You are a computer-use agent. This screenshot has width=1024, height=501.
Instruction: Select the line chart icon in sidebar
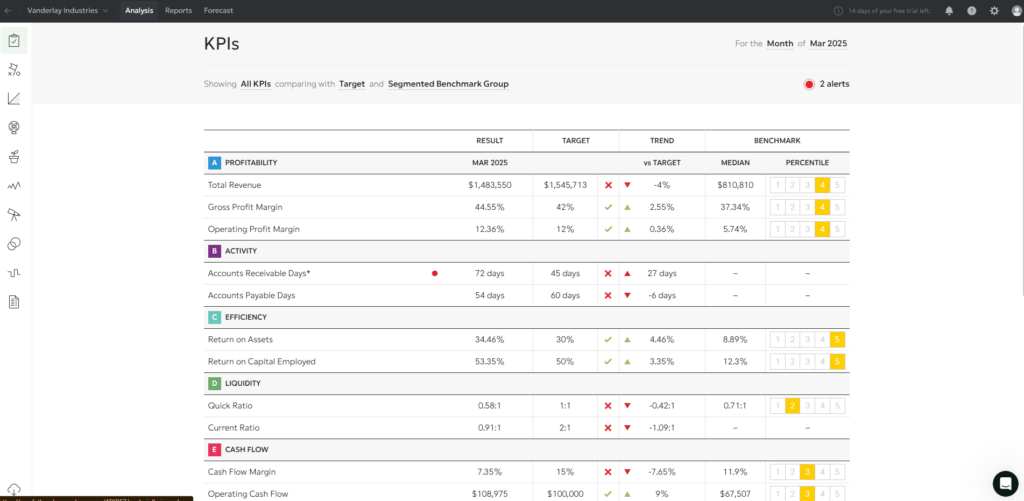click(x=14, y=99)
